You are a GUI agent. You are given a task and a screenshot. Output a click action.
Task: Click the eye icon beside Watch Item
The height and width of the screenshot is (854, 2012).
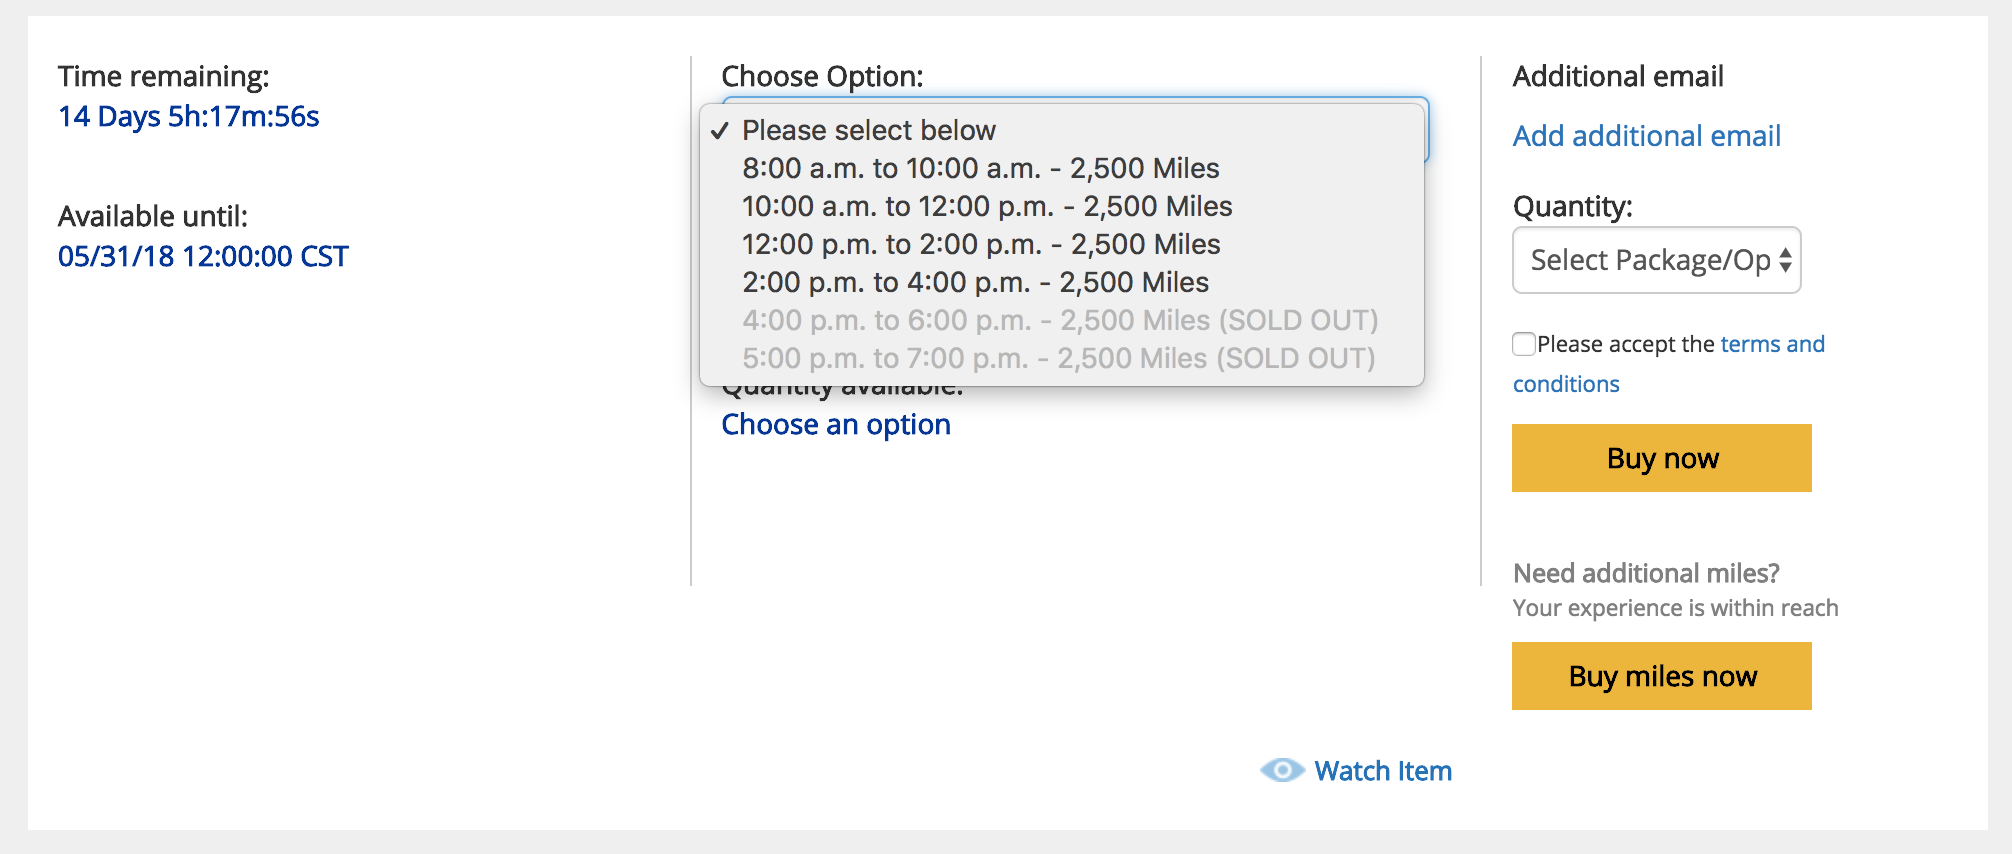click(x=1282, y=770)
